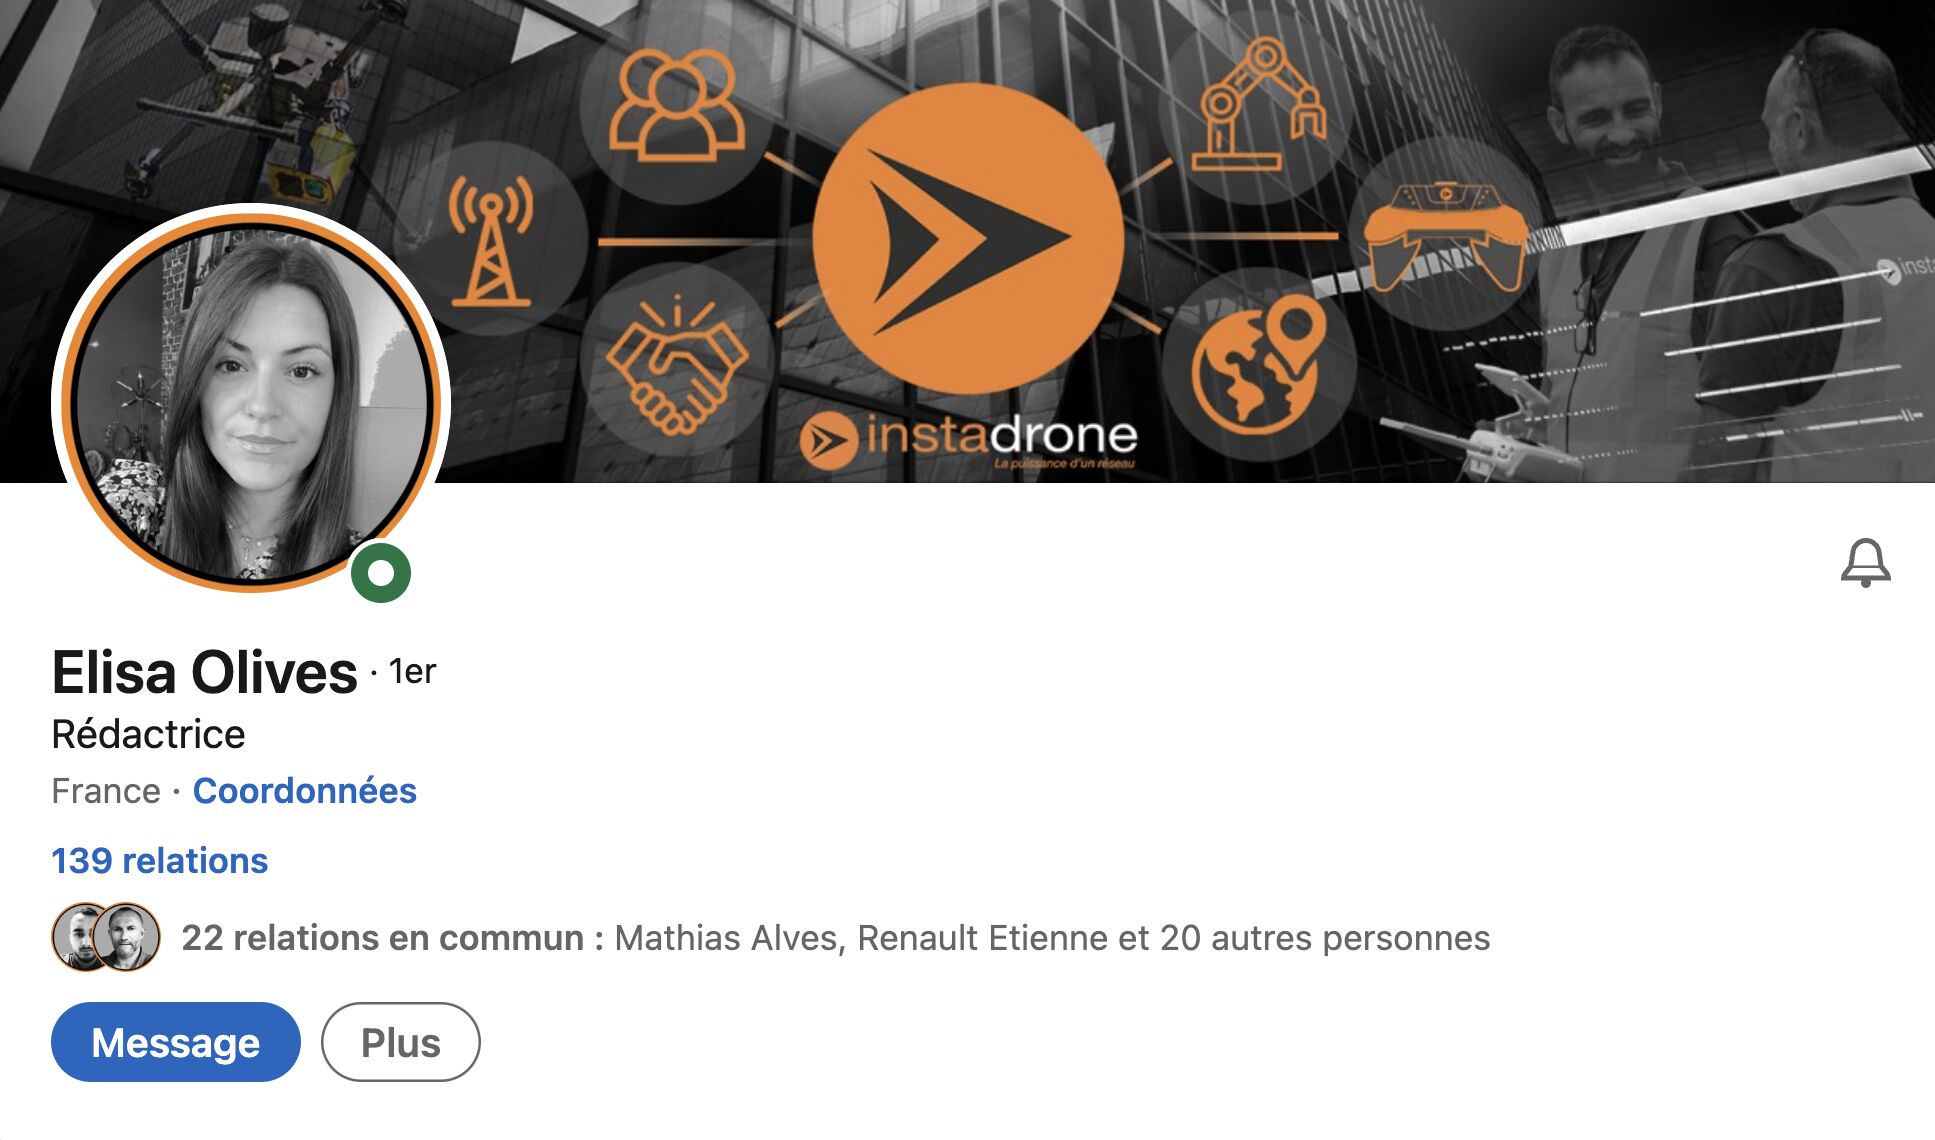
Task: Click mutual connection avatars thumbnail
Action: coord(106,937)
